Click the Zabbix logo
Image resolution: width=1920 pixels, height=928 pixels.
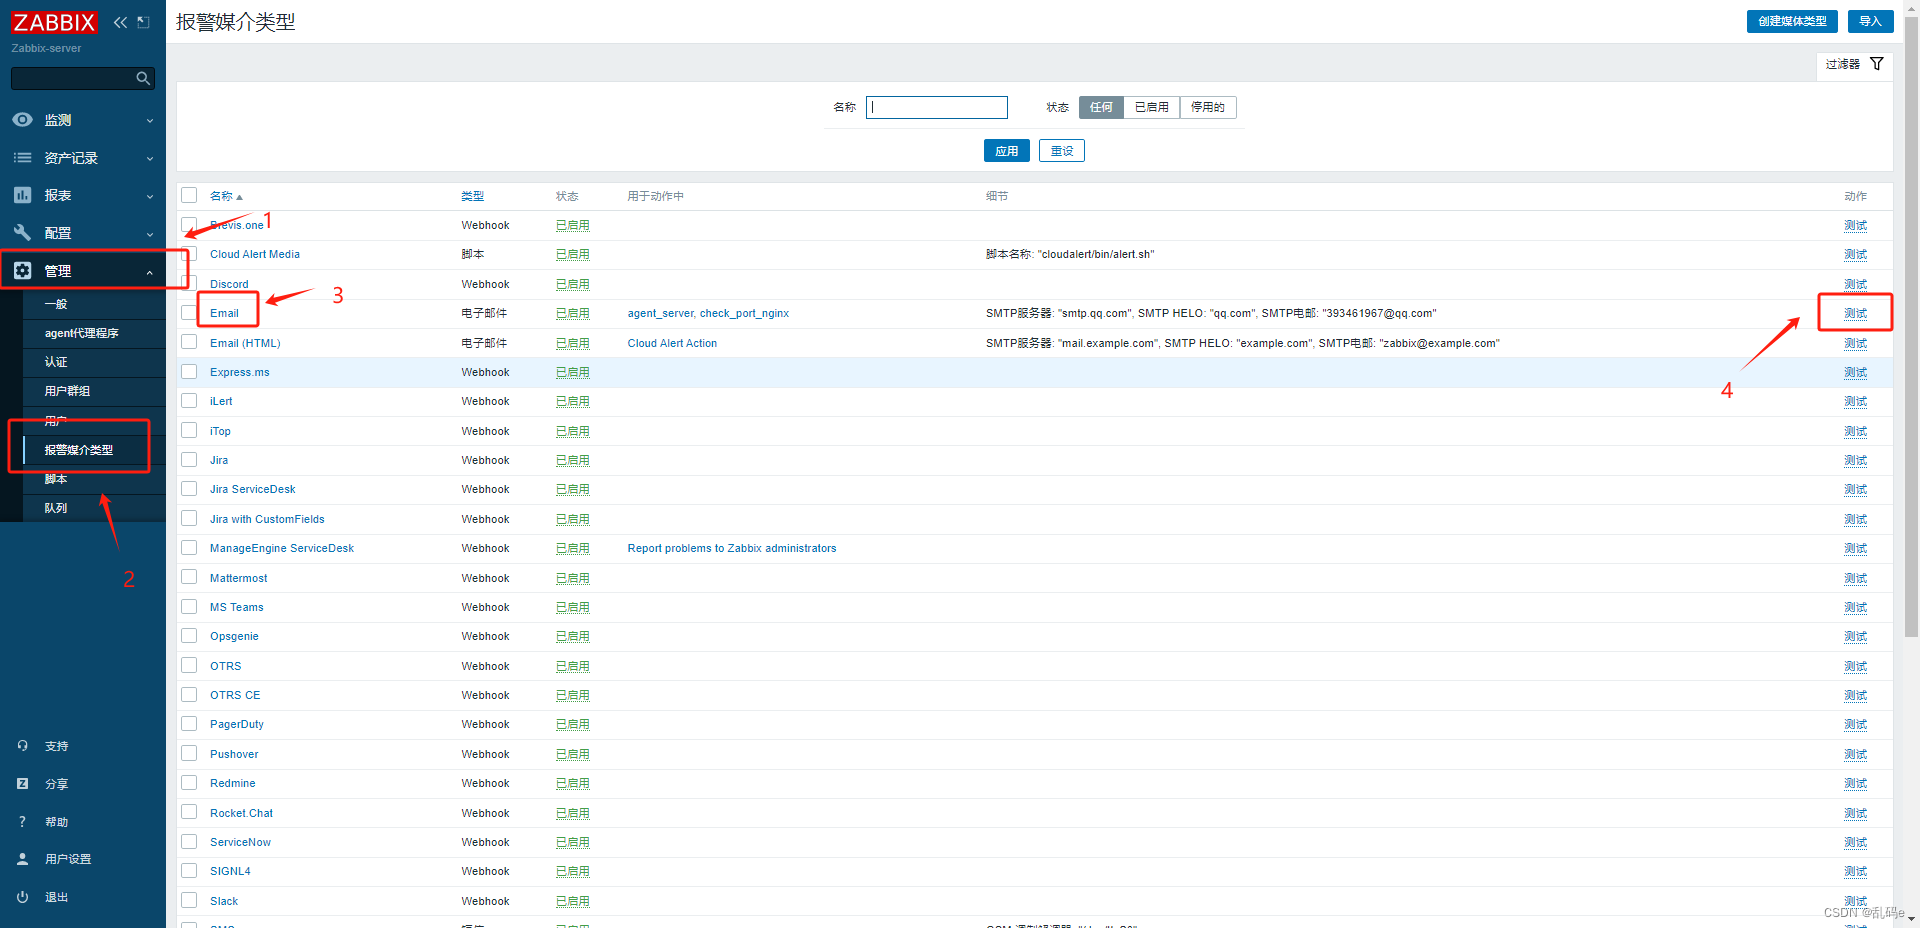coord(54,22)
